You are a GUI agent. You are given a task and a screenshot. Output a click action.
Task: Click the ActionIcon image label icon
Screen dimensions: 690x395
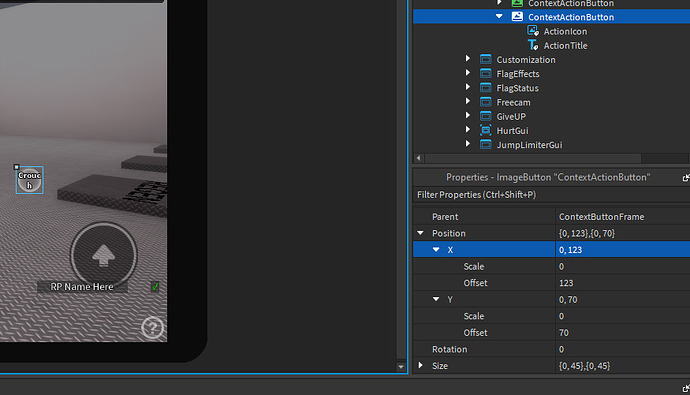pos(533,31)
